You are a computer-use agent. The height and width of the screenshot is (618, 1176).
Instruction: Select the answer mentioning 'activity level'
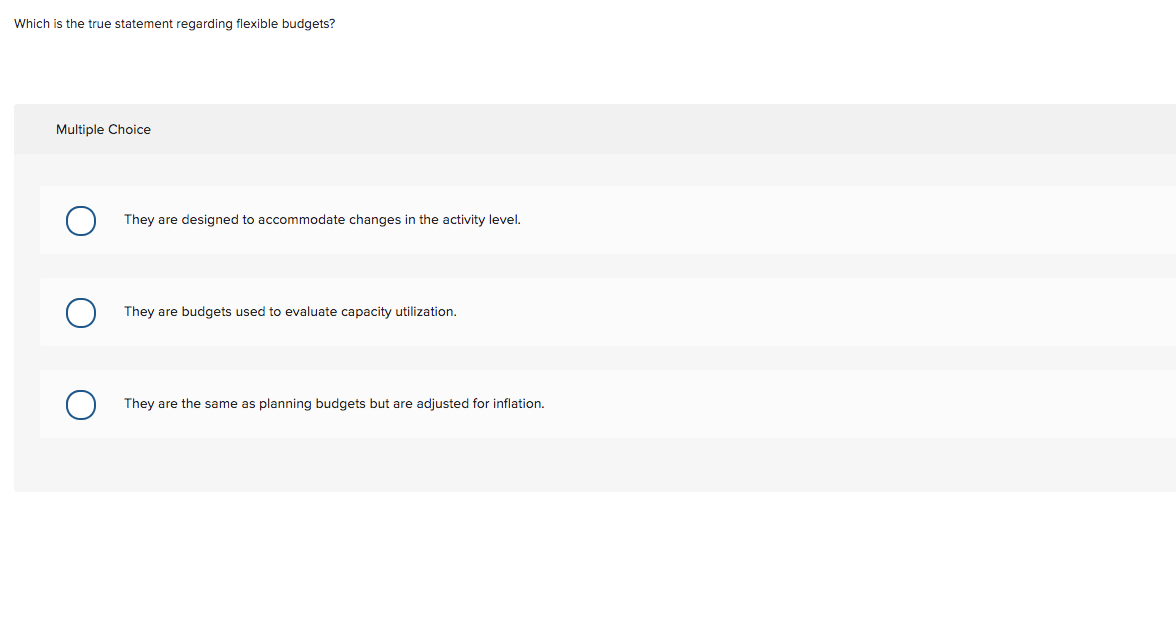point(321,219)
